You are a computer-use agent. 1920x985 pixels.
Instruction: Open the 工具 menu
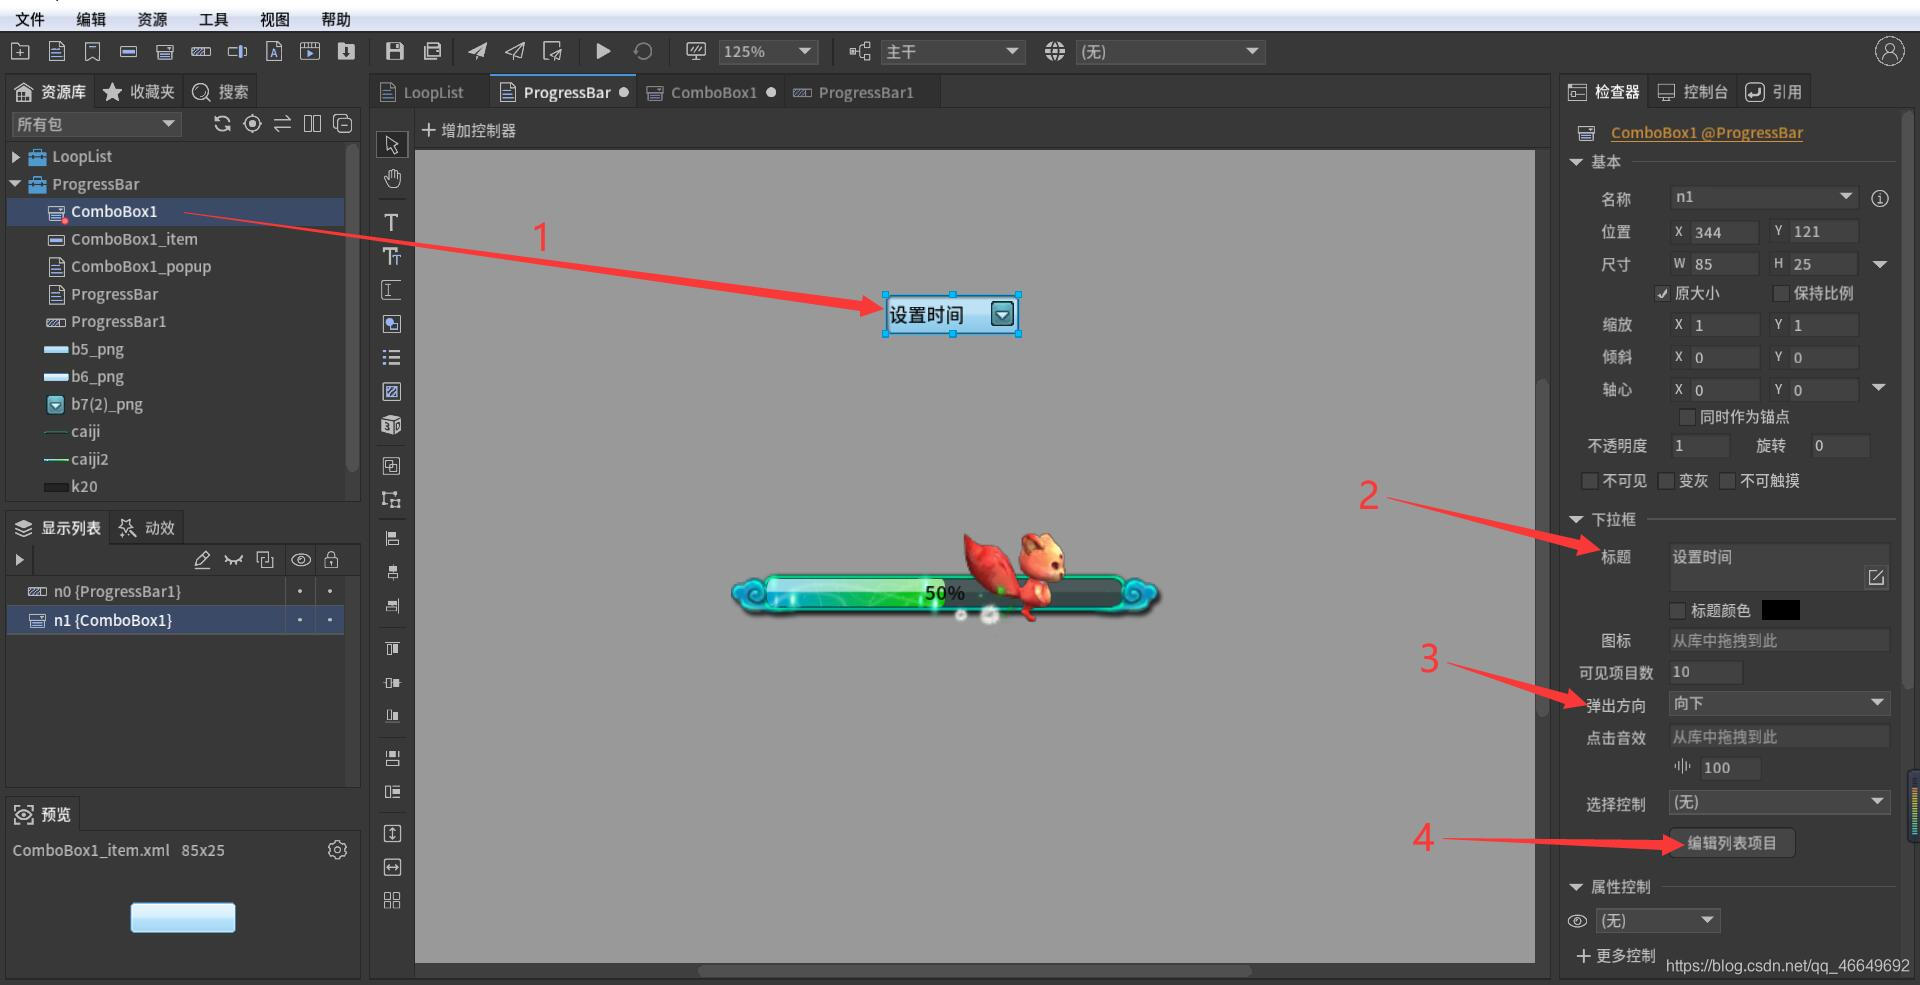(x=213, y=19)
